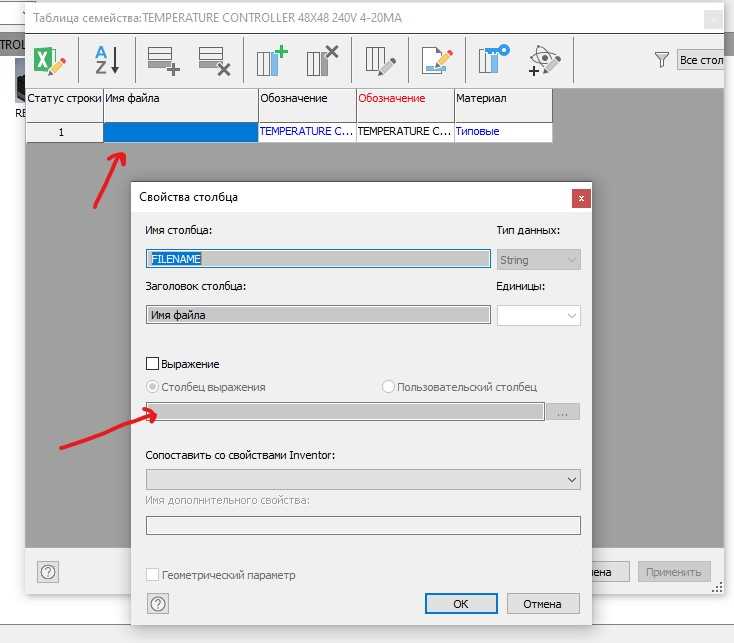Image resolution: width=734 pixels, height=643 pixels.
Task: Toggle the Геометрический параметр checkbox
Action: click(153, 575)
